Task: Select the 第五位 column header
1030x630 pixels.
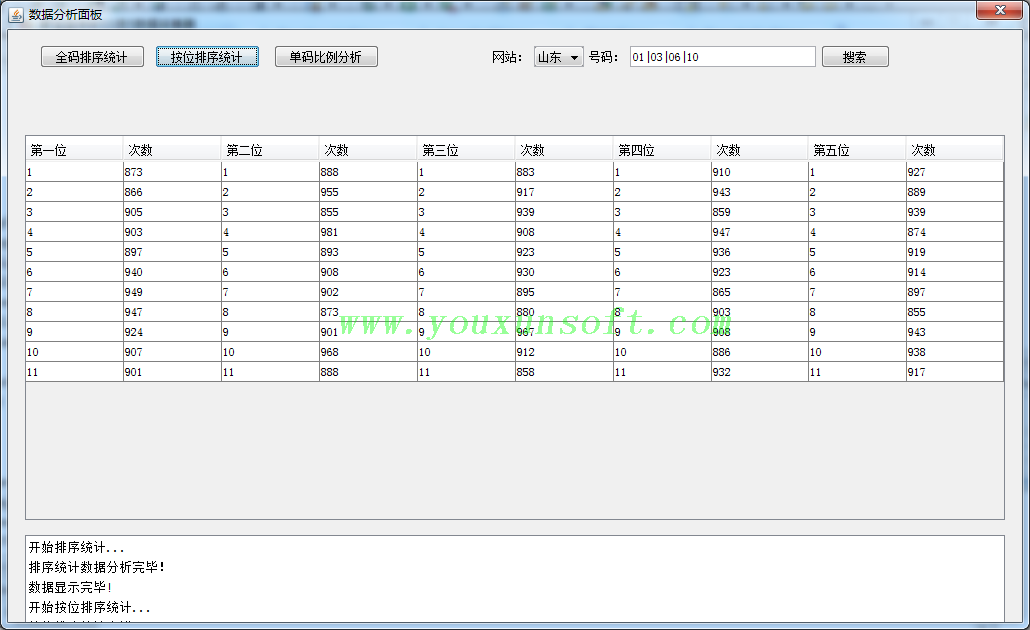Action: coord(857,150)
